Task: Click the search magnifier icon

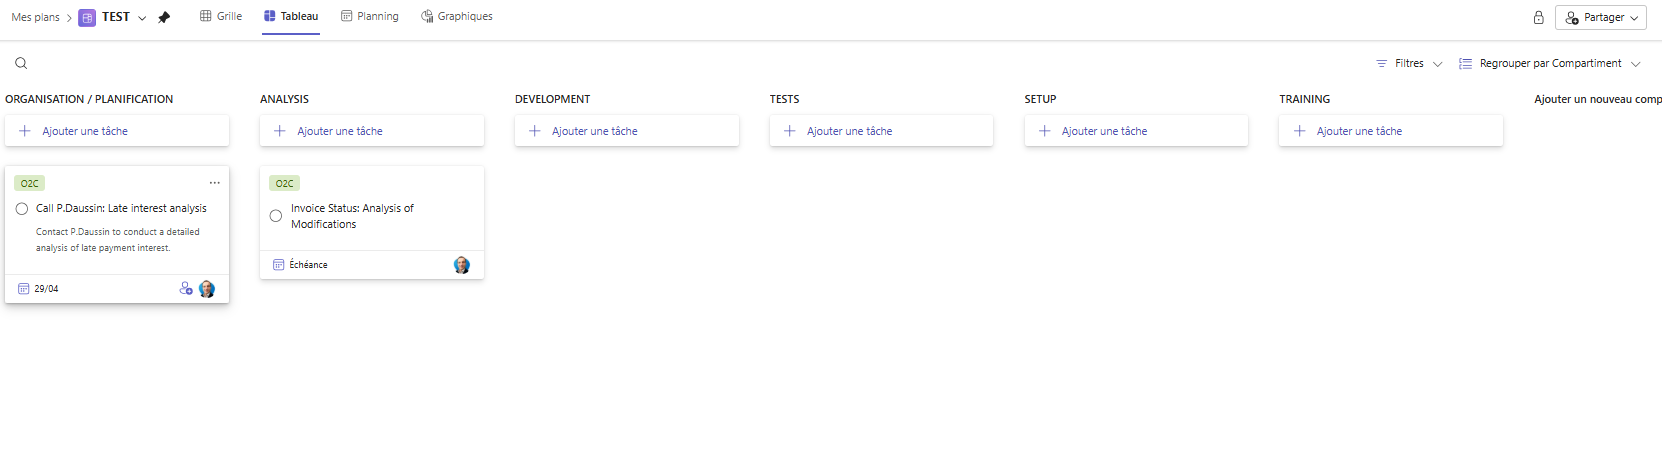Action: point(21,63)
